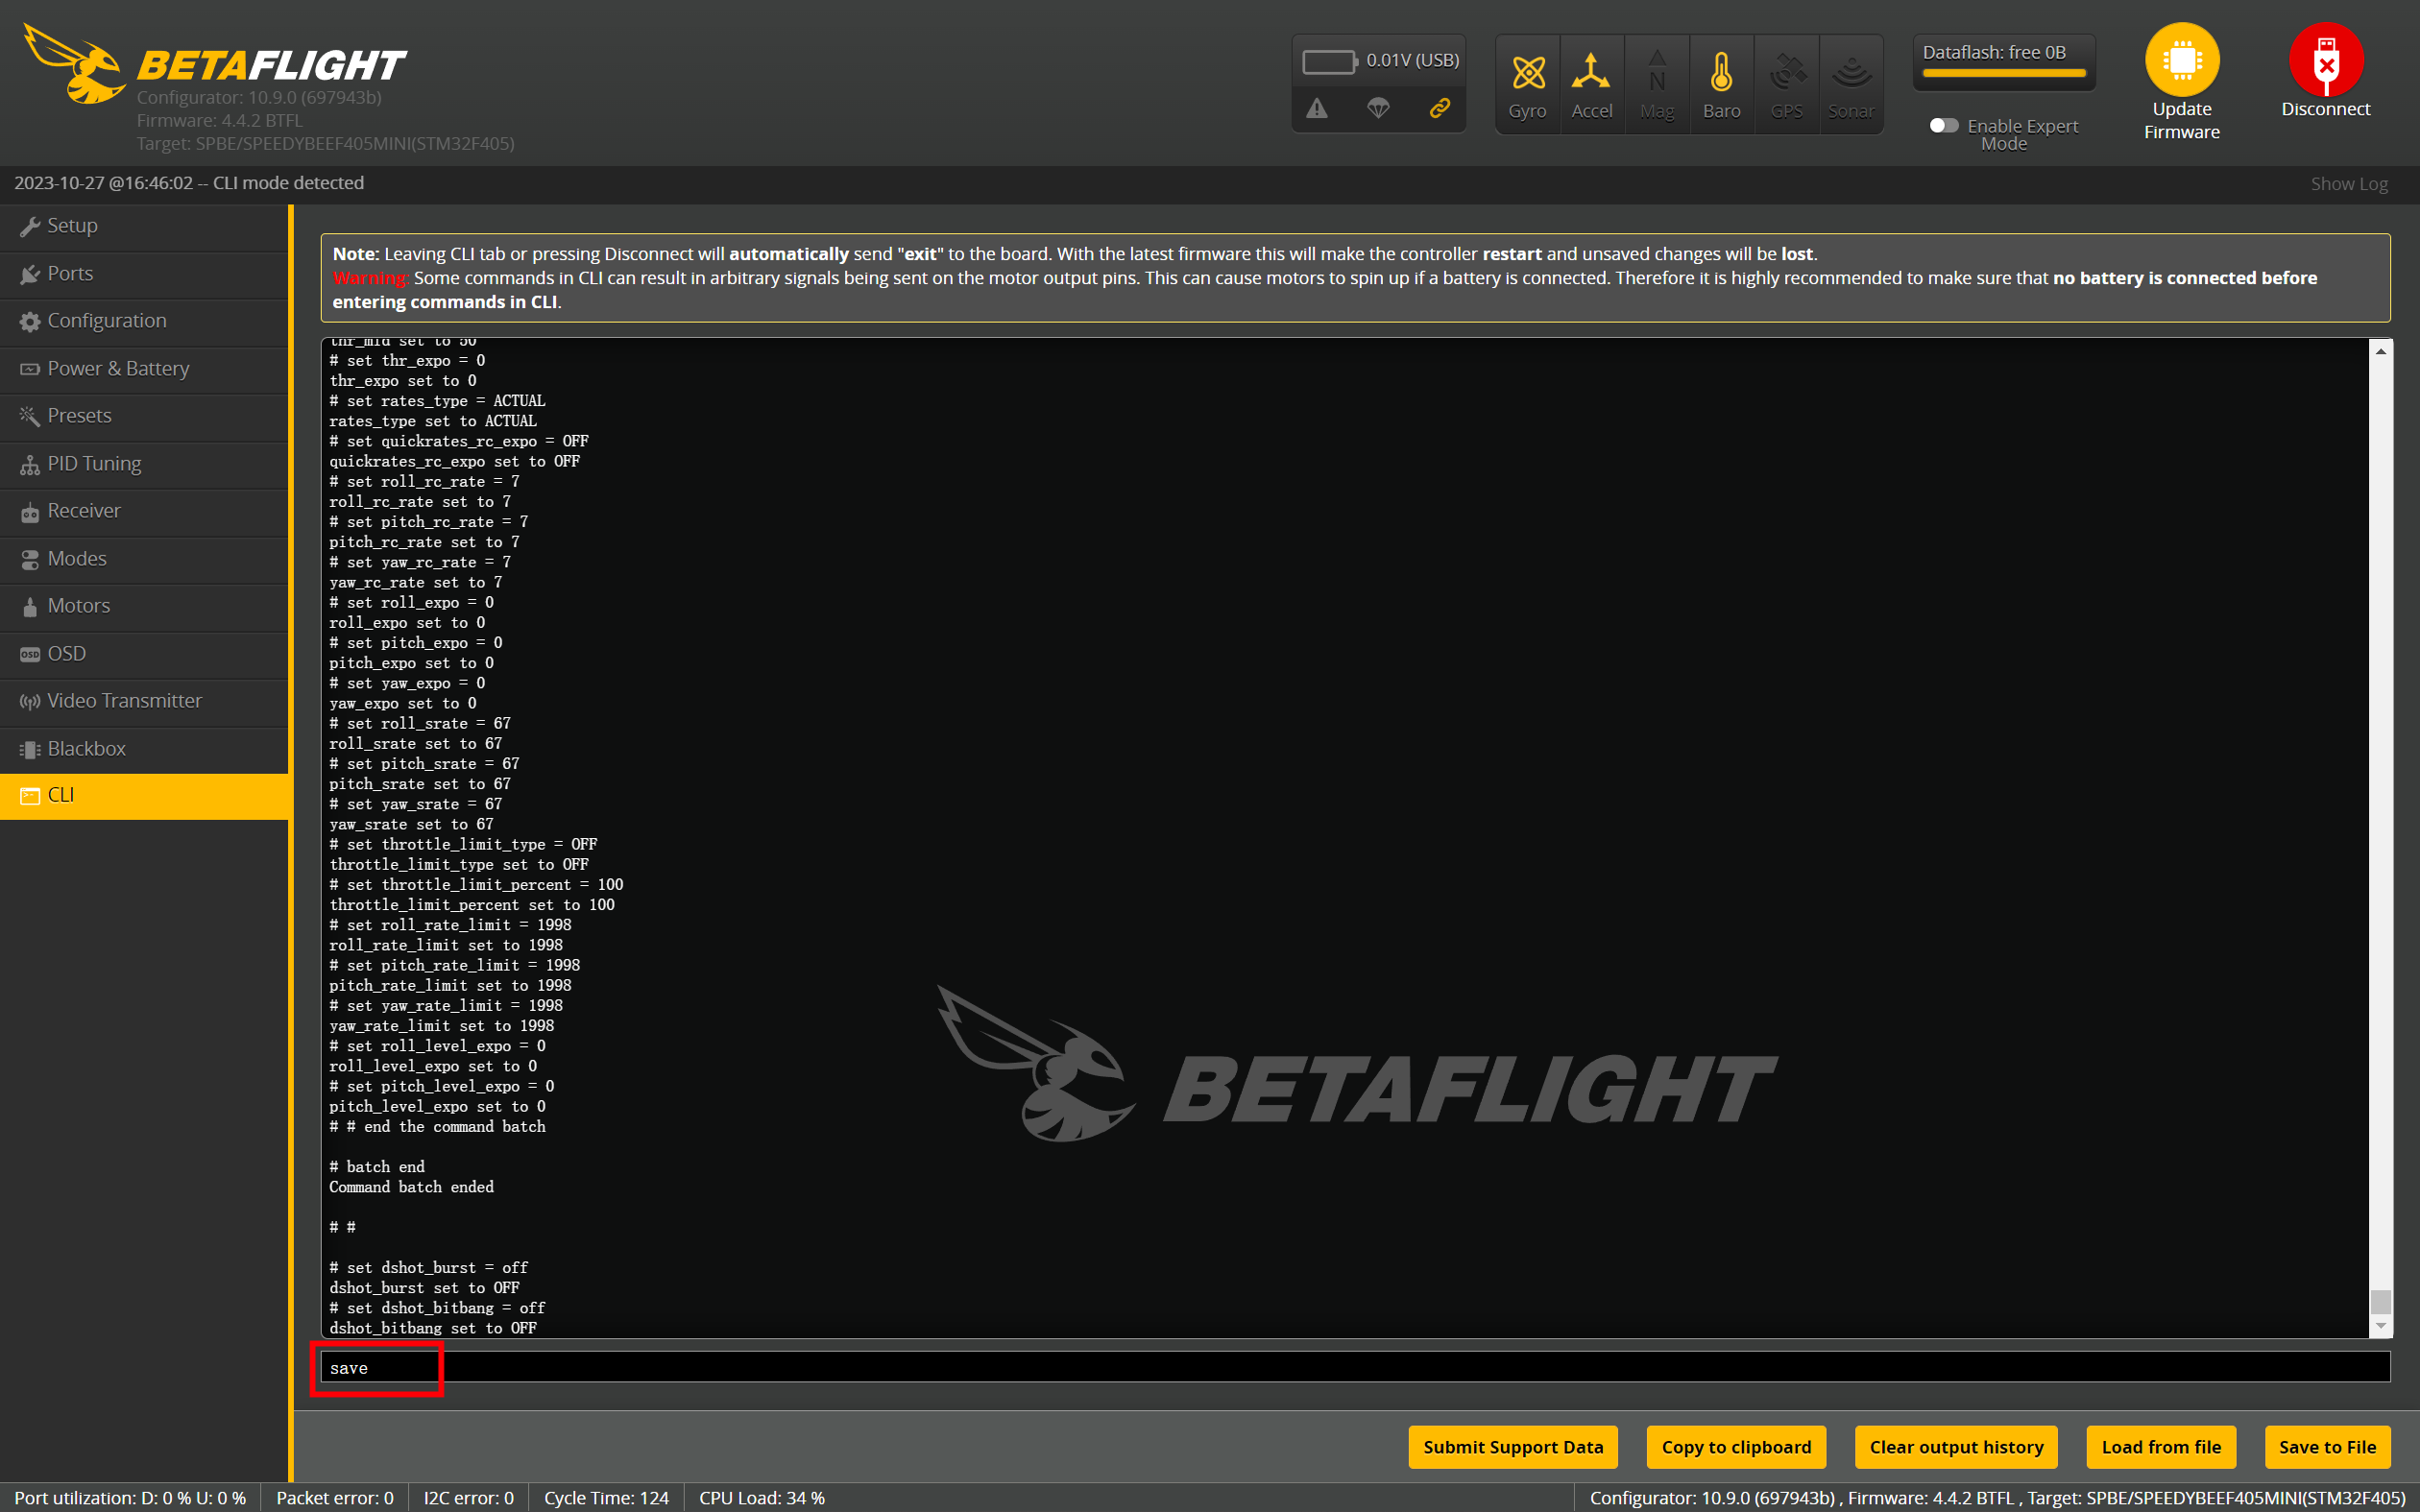
Task: Click 'CPU Load: 34 %' in status bar
Action: point(762,1498)
